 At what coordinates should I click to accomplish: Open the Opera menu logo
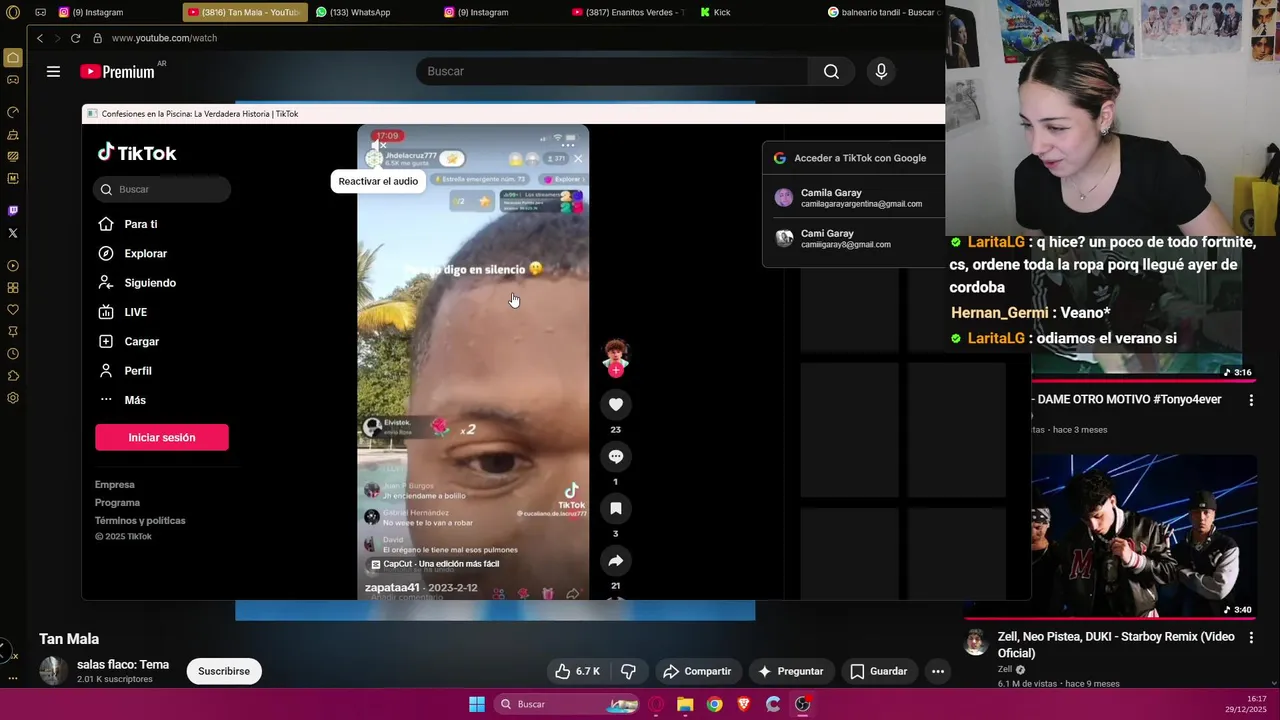click(x=13, y=13)
